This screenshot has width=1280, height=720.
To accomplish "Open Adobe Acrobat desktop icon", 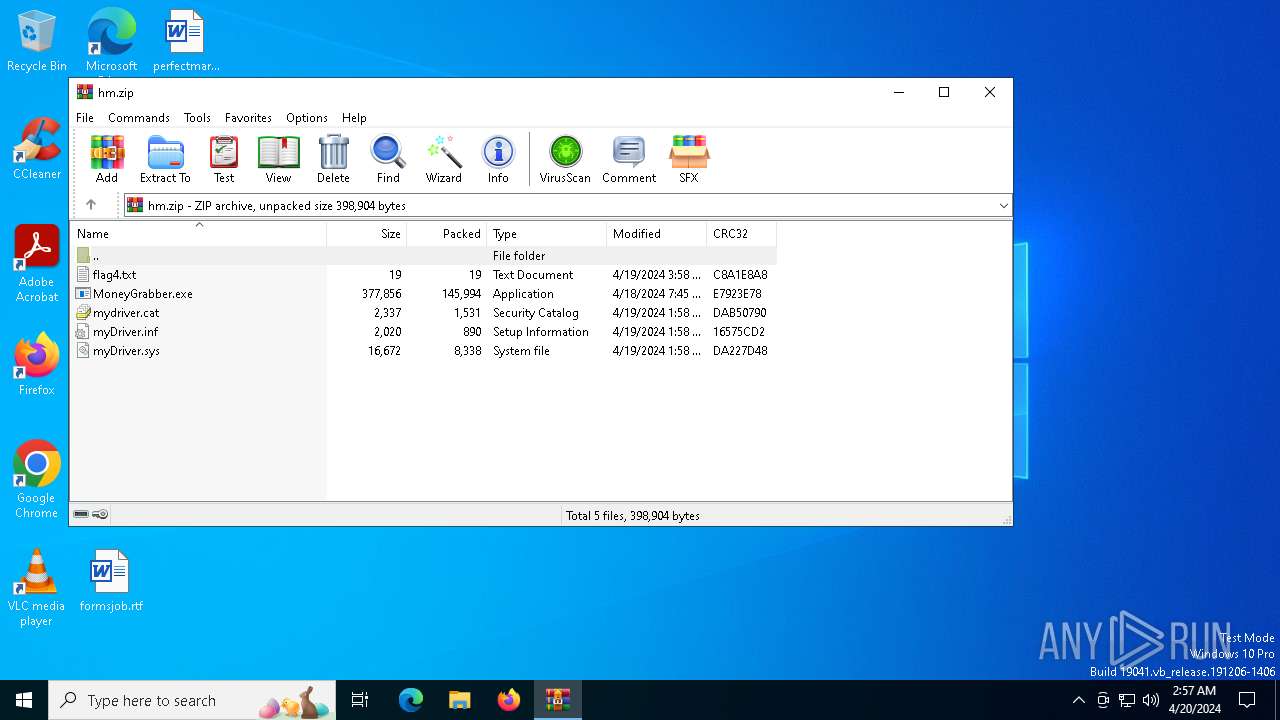I will (x=36, y=264).
